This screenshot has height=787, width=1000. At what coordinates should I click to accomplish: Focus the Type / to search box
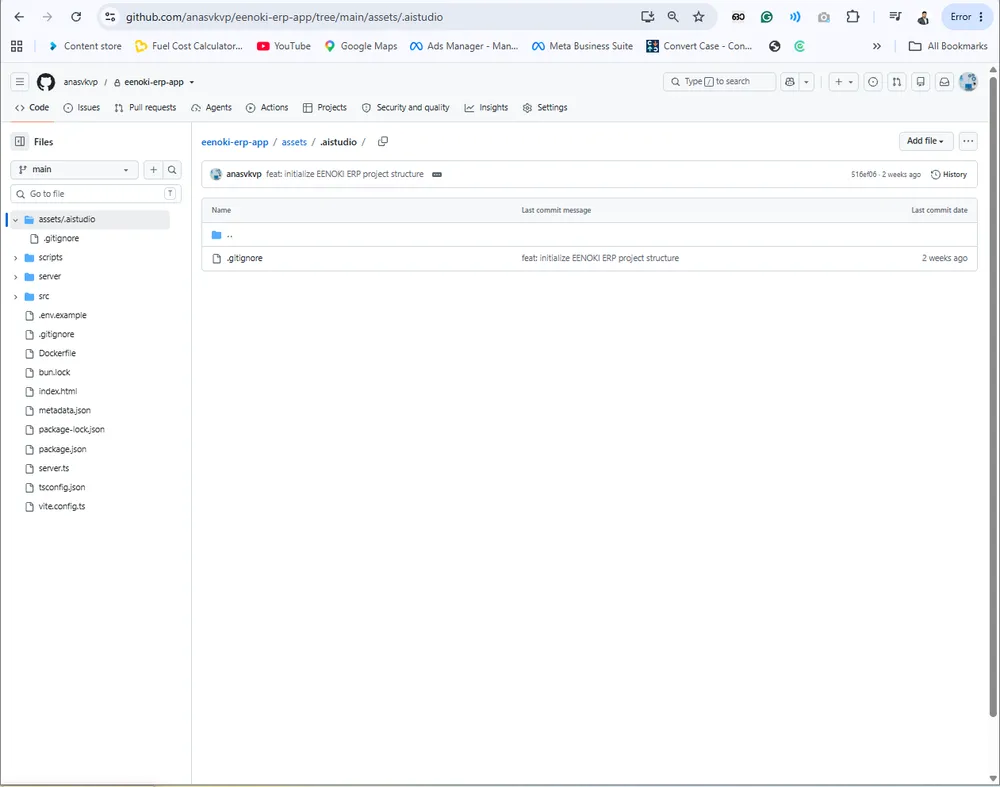pyautogui.click(x=719, y=82)
